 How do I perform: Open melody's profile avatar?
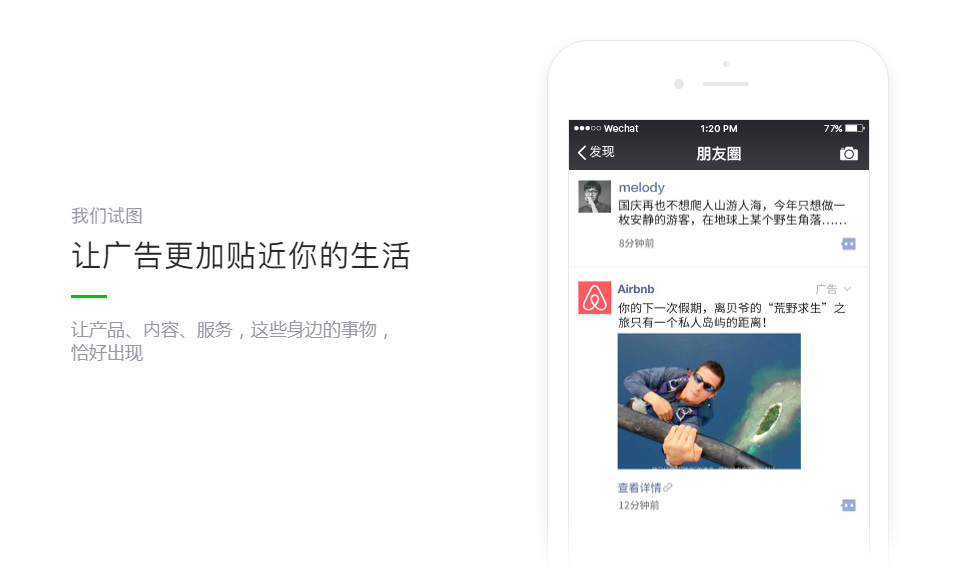(594, 196)
